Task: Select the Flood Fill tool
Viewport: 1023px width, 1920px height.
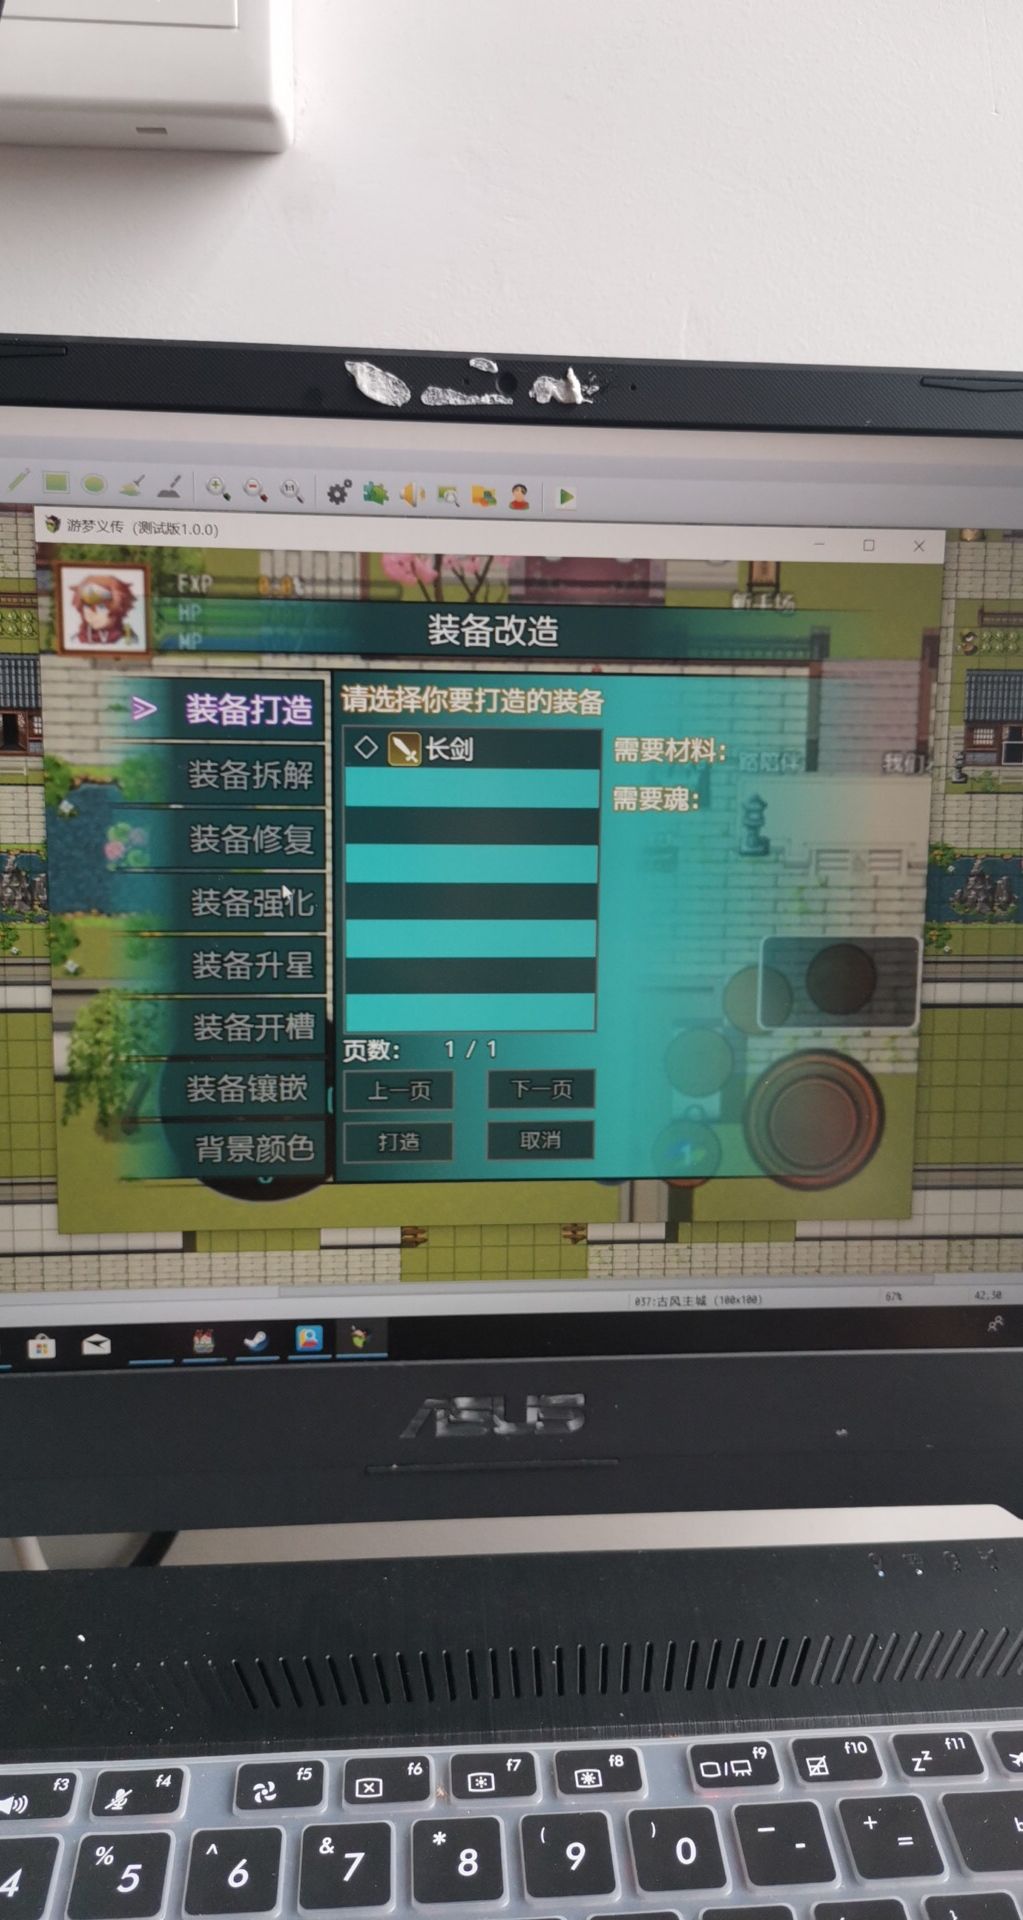Action: (x=132, y=485)
